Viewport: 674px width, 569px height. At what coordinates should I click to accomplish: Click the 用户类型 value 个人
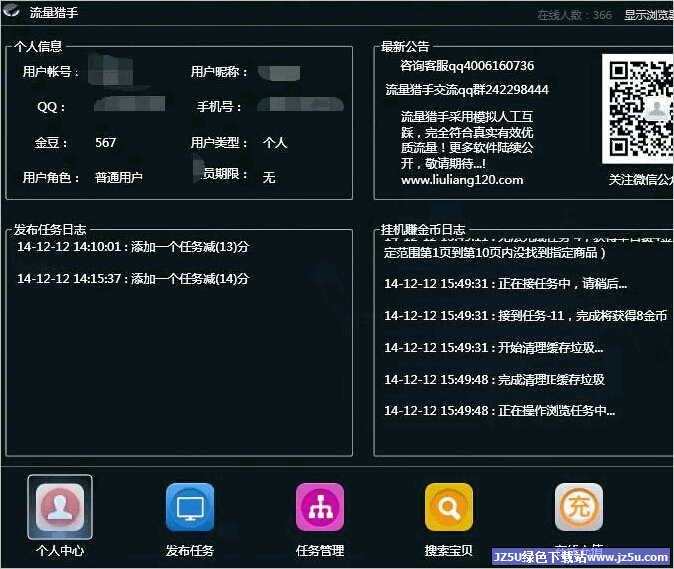(275, 142)
